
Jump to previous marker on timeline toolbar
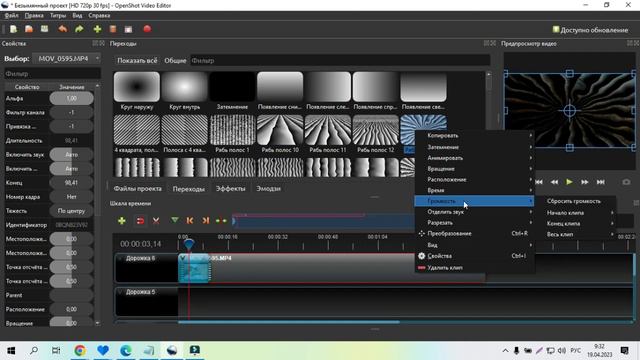(x=190, y=221)
